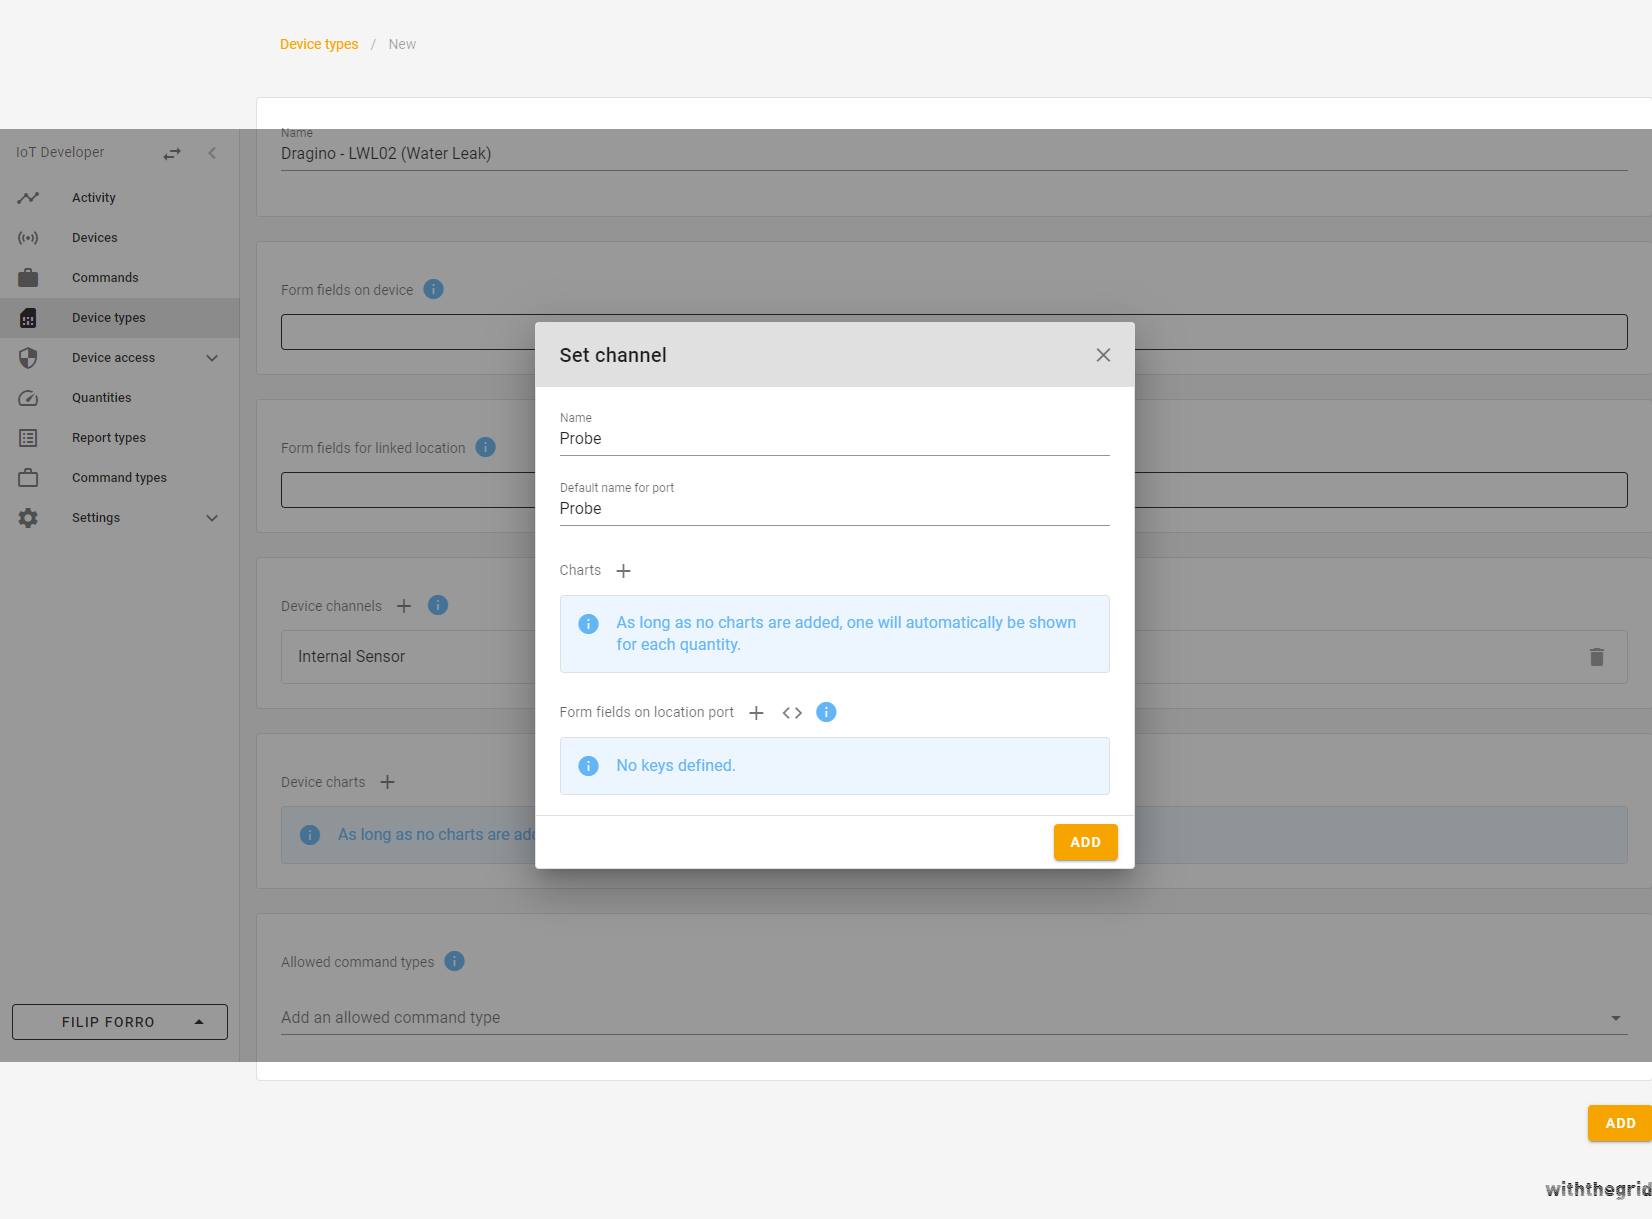
Task: Open the FILIP FORRO user menu
Action: pos(120,1022)
